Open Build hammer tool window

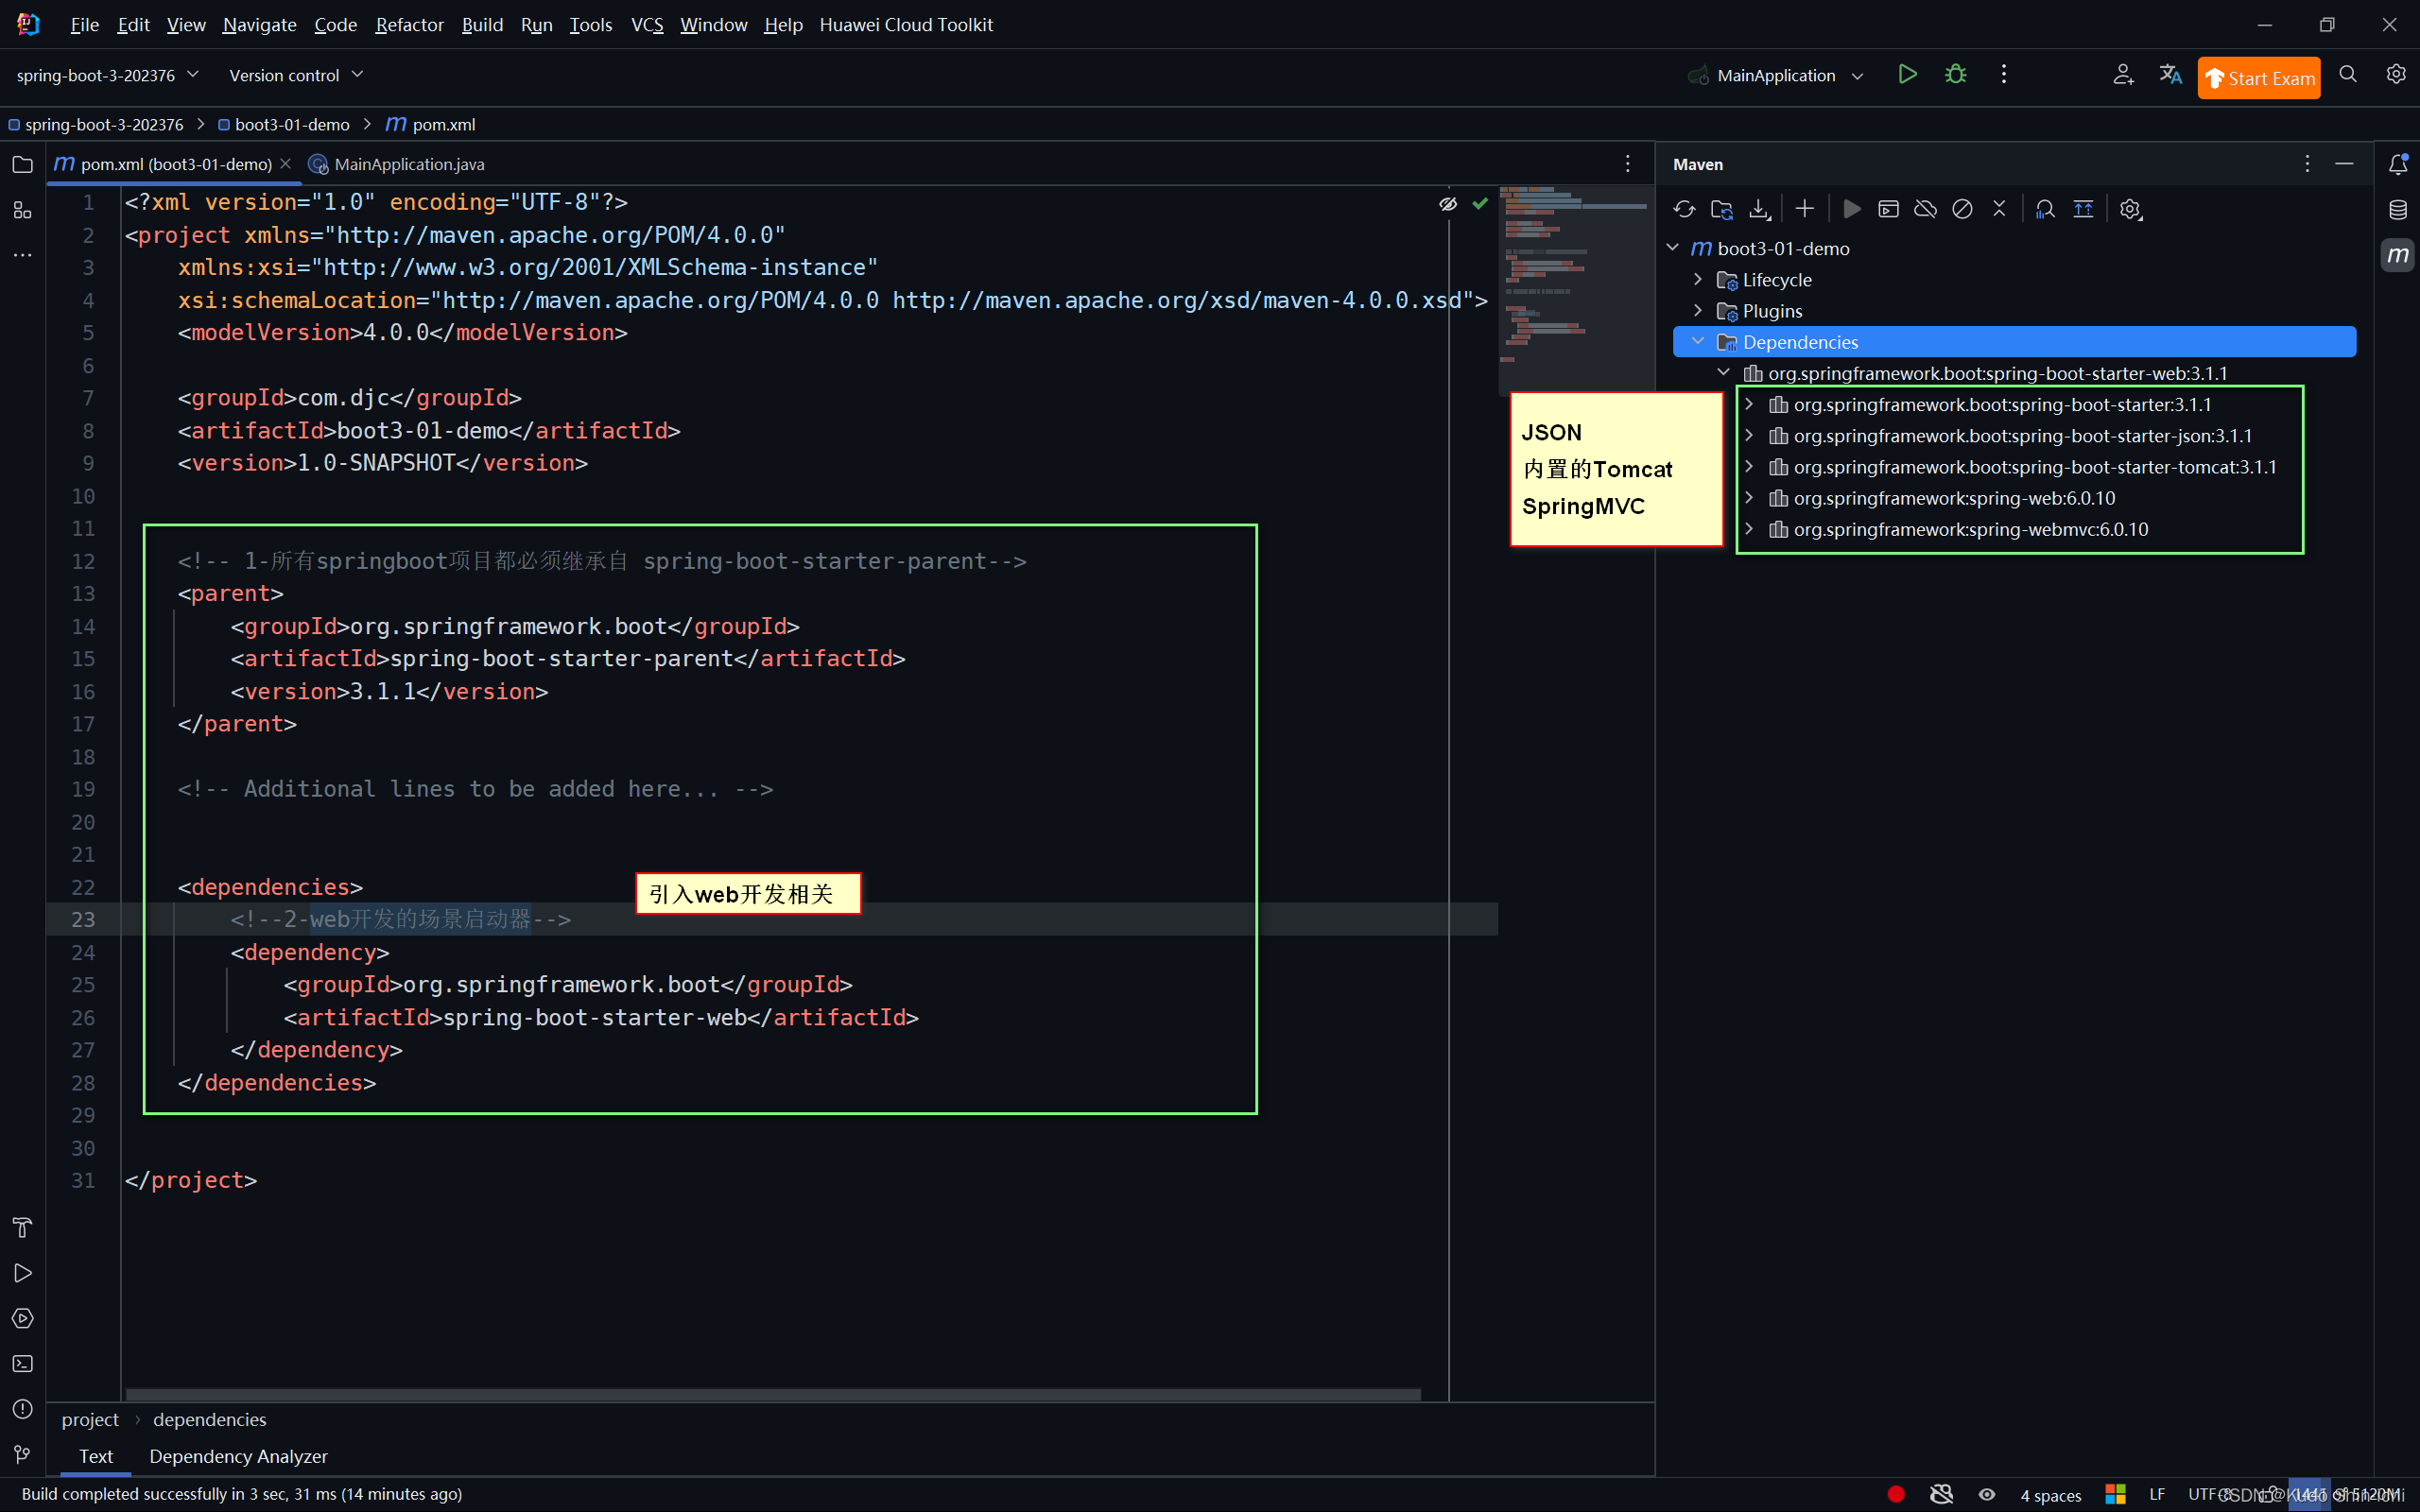coord(22,1228)
